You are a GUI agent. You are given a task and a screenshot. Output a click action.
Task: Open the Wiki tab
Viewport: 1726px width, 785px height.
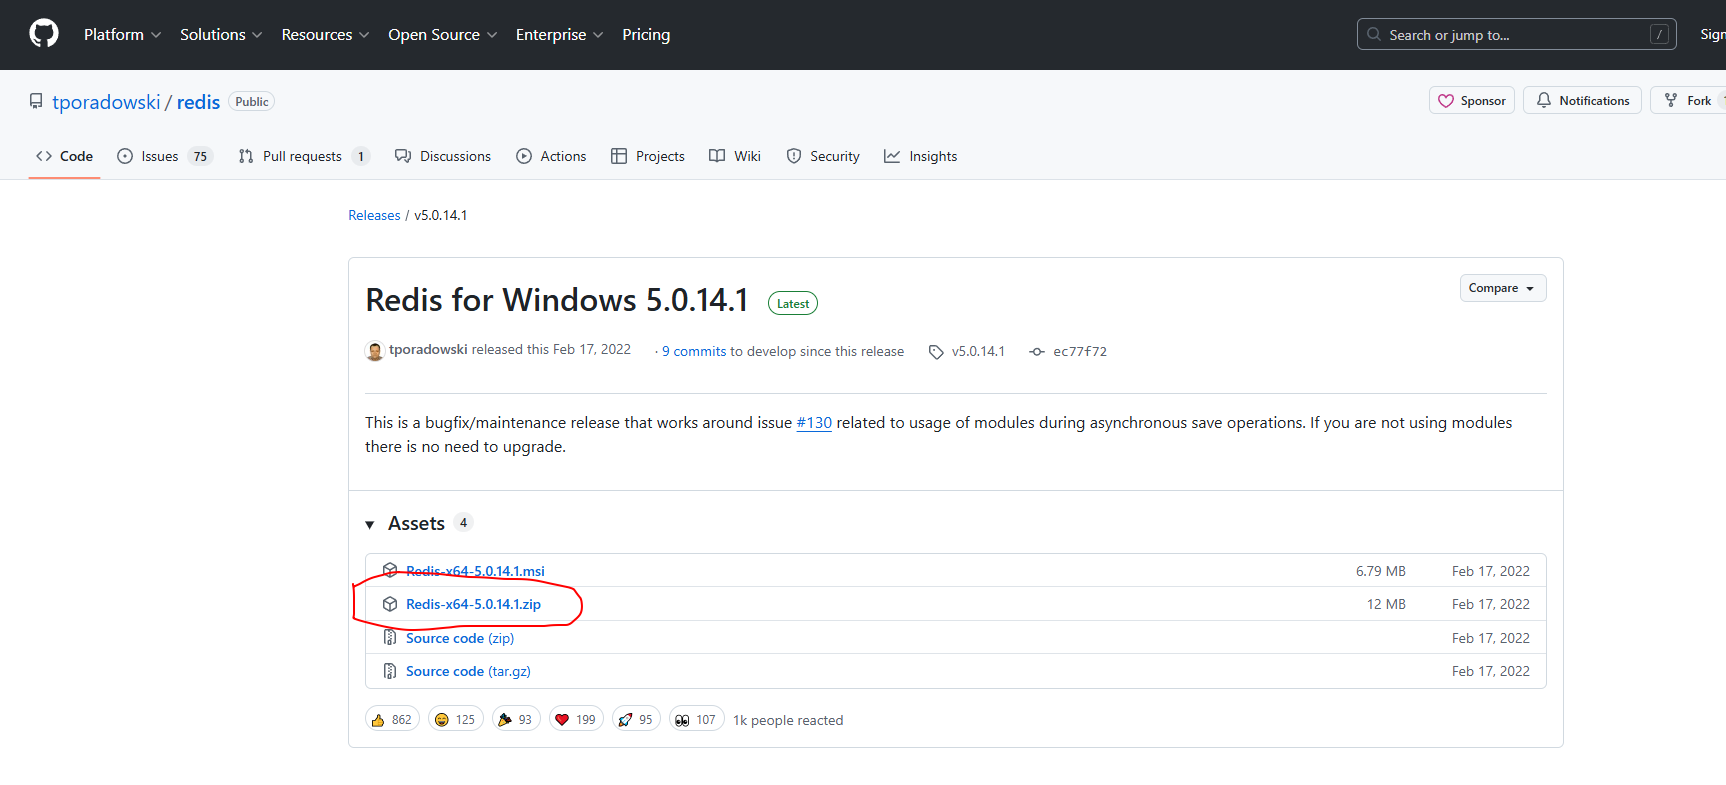(x=735, y=156)
